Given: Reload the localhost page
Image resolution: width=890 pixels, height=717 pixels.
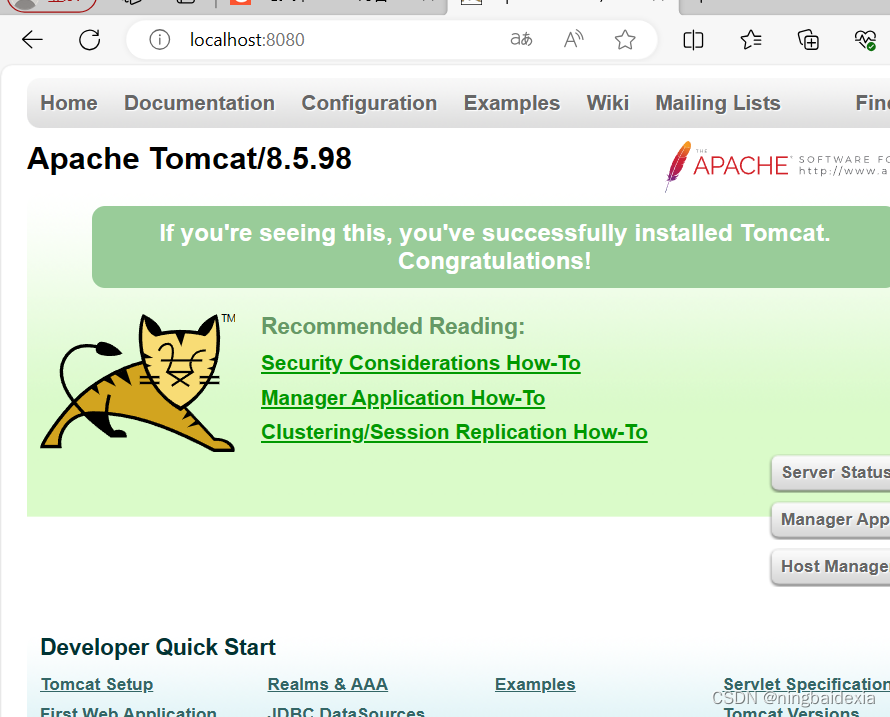Looking at the screenshot, I should (x=90, y=40).
